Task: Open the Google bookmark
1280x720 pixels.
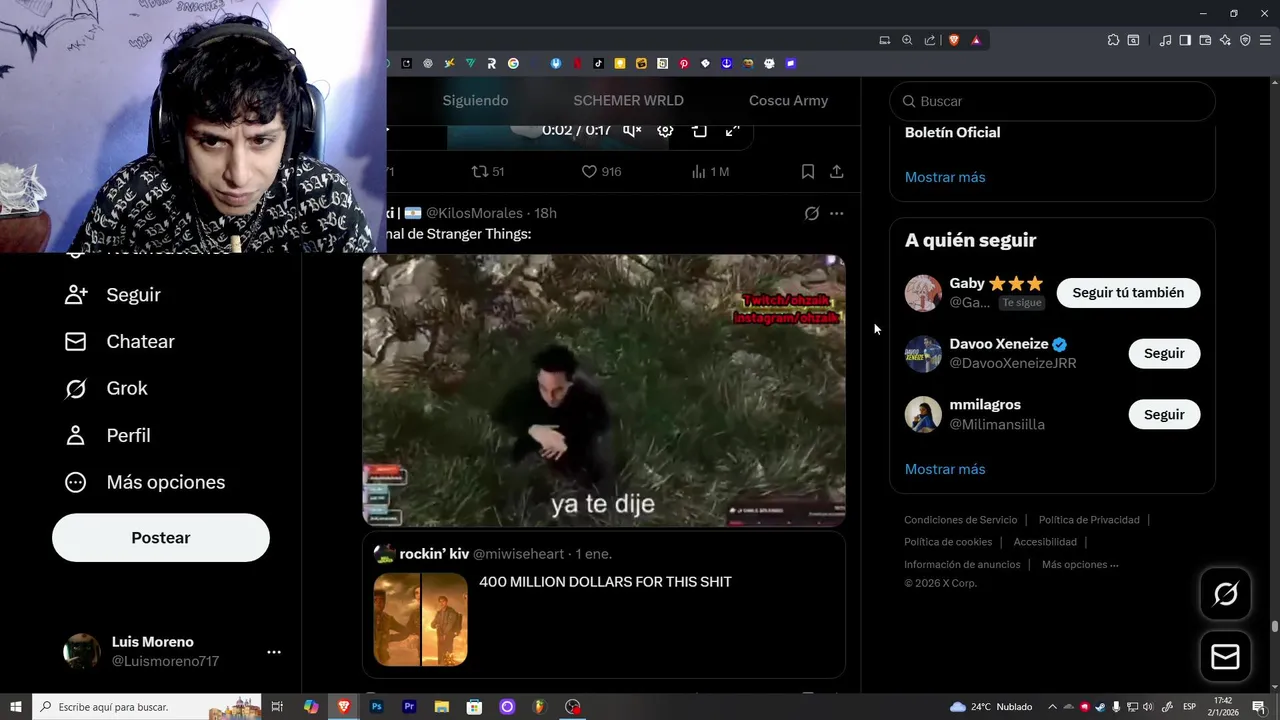Action: coord(513,63)
